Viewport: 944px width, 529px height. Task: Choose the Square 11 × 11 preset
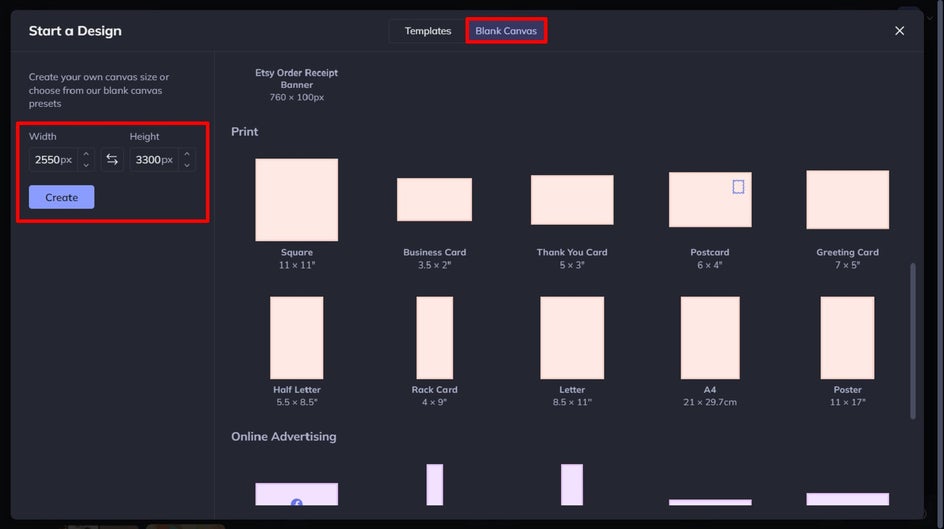296,200
